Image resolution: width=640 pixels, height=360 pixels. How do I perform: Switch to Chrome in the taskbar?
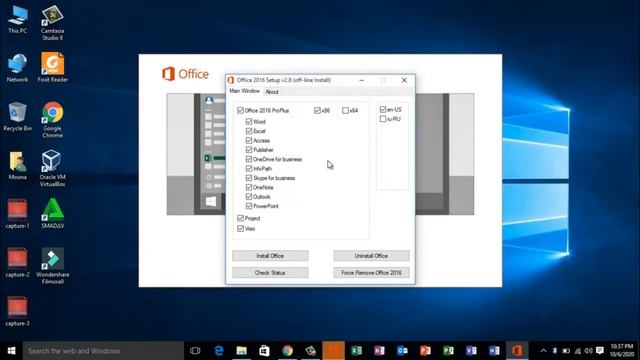[287, 351]
